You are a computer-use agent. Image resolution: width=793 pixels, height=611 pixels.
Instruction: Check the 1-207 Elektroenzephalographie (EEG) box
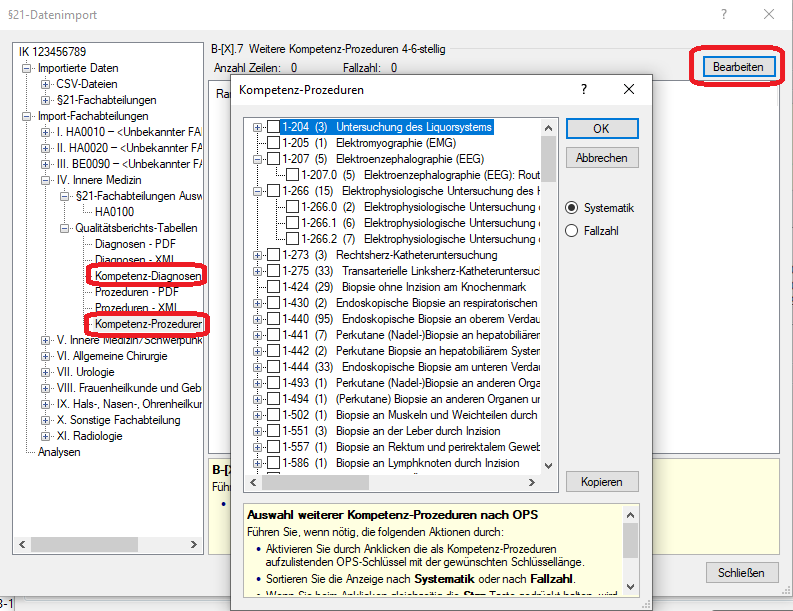(274, 159)
